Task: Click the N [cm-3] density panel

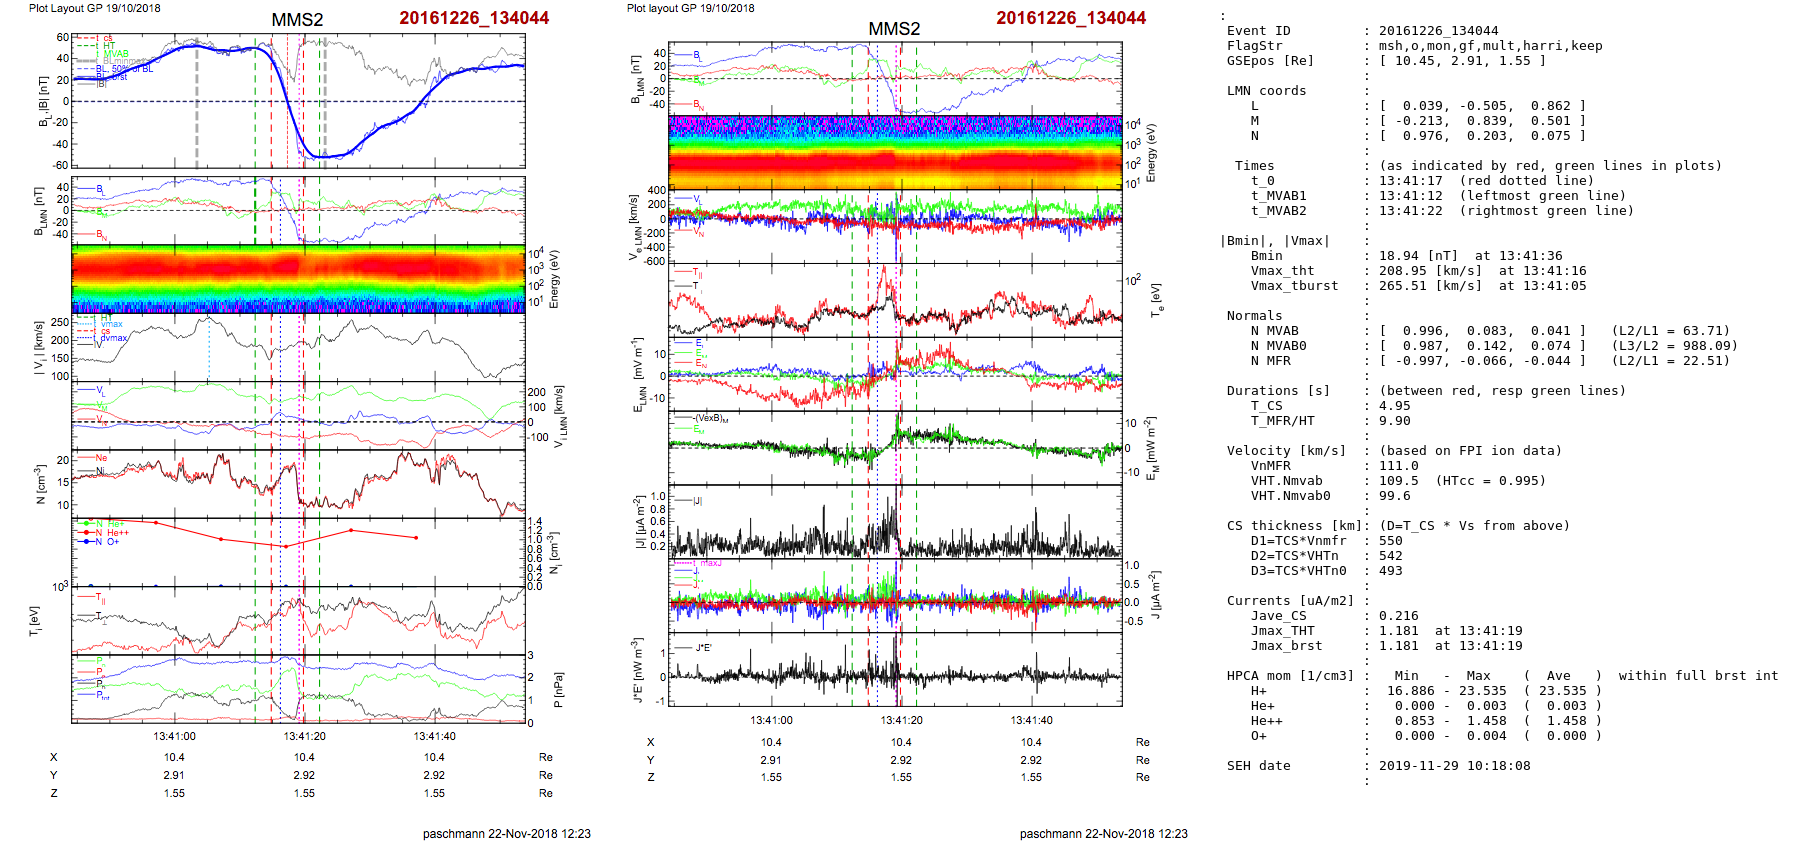Action: click(x=298, y=483)
